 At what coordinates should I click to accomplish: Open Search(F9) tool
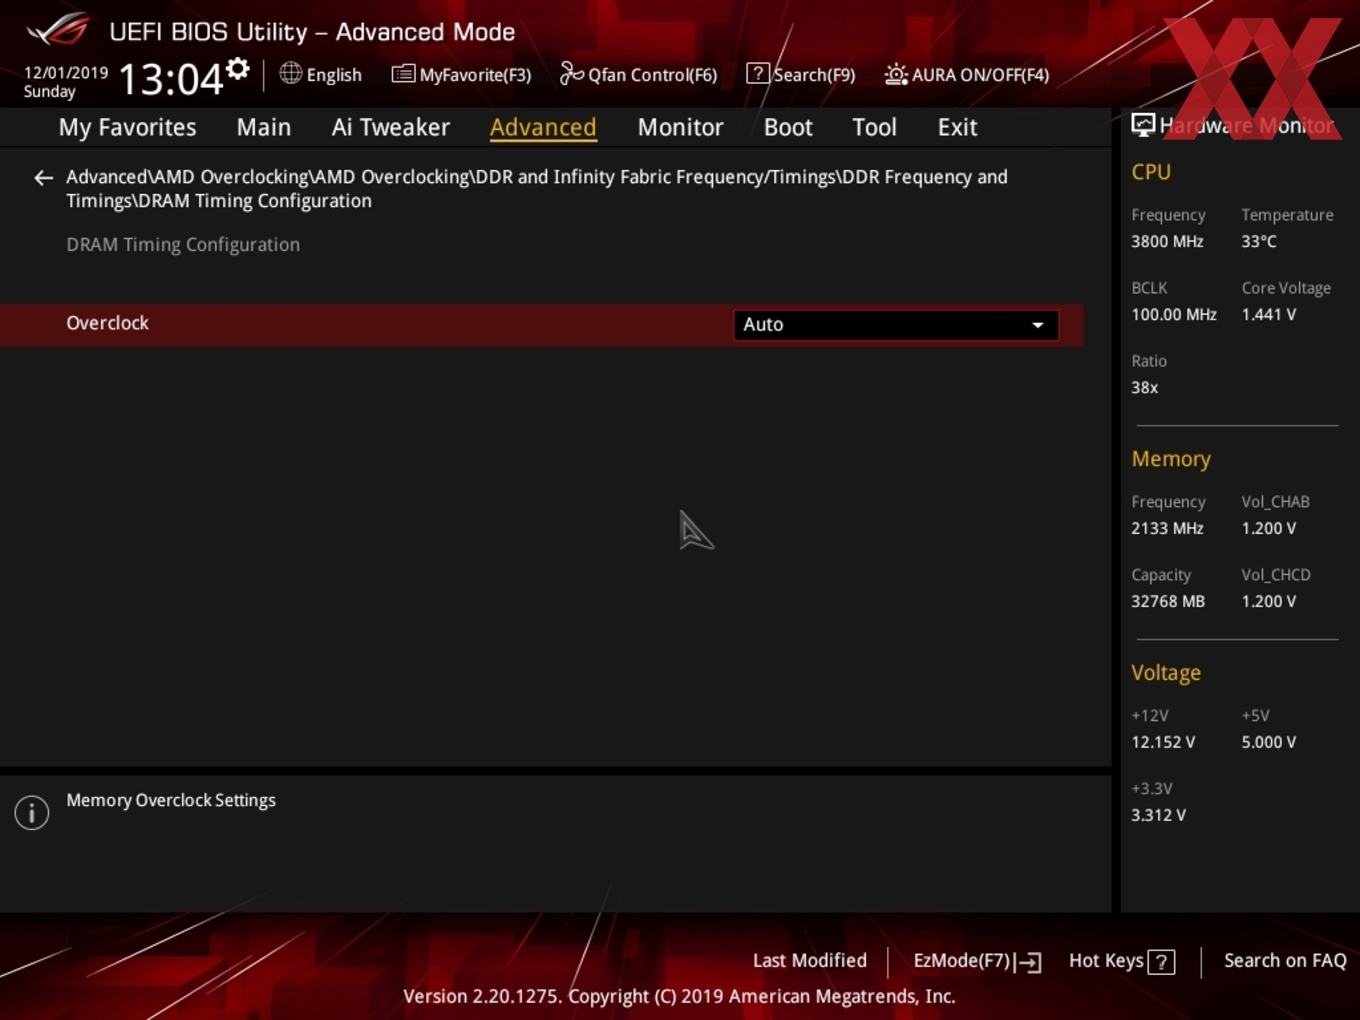click(x=801, y=75)
